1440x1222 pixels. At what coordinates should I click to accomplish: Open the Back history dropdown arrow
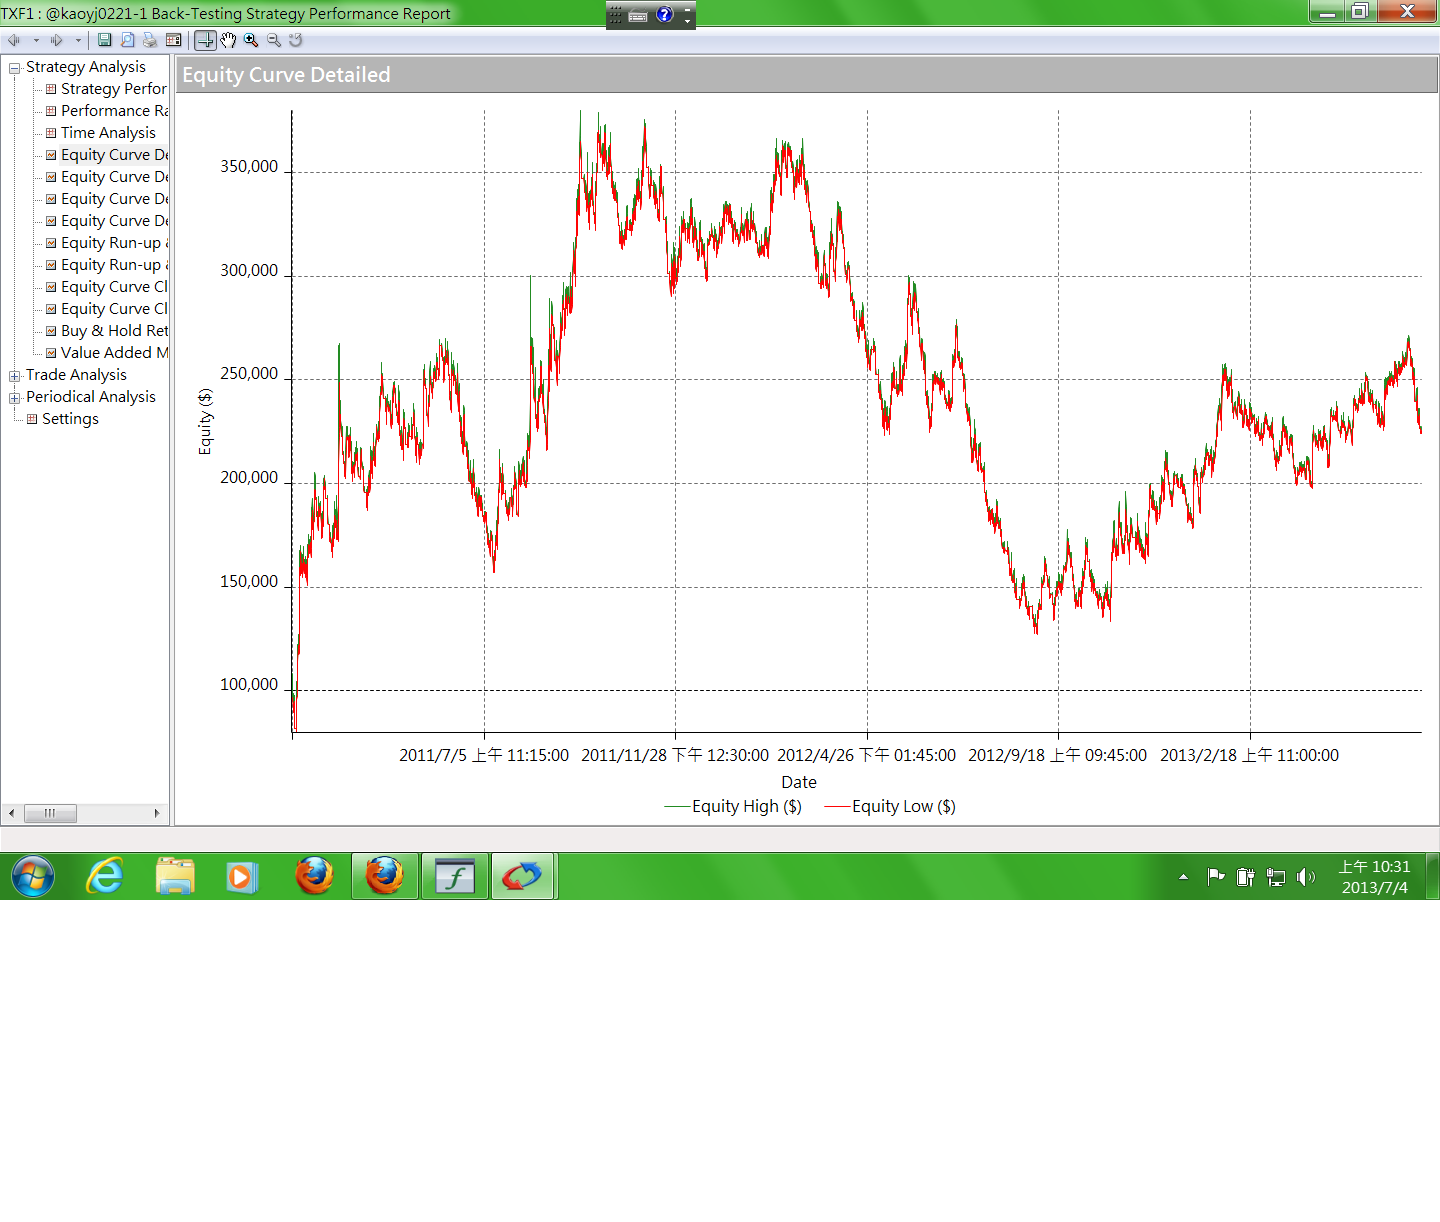pyautogui.click(x=36, y=40)
